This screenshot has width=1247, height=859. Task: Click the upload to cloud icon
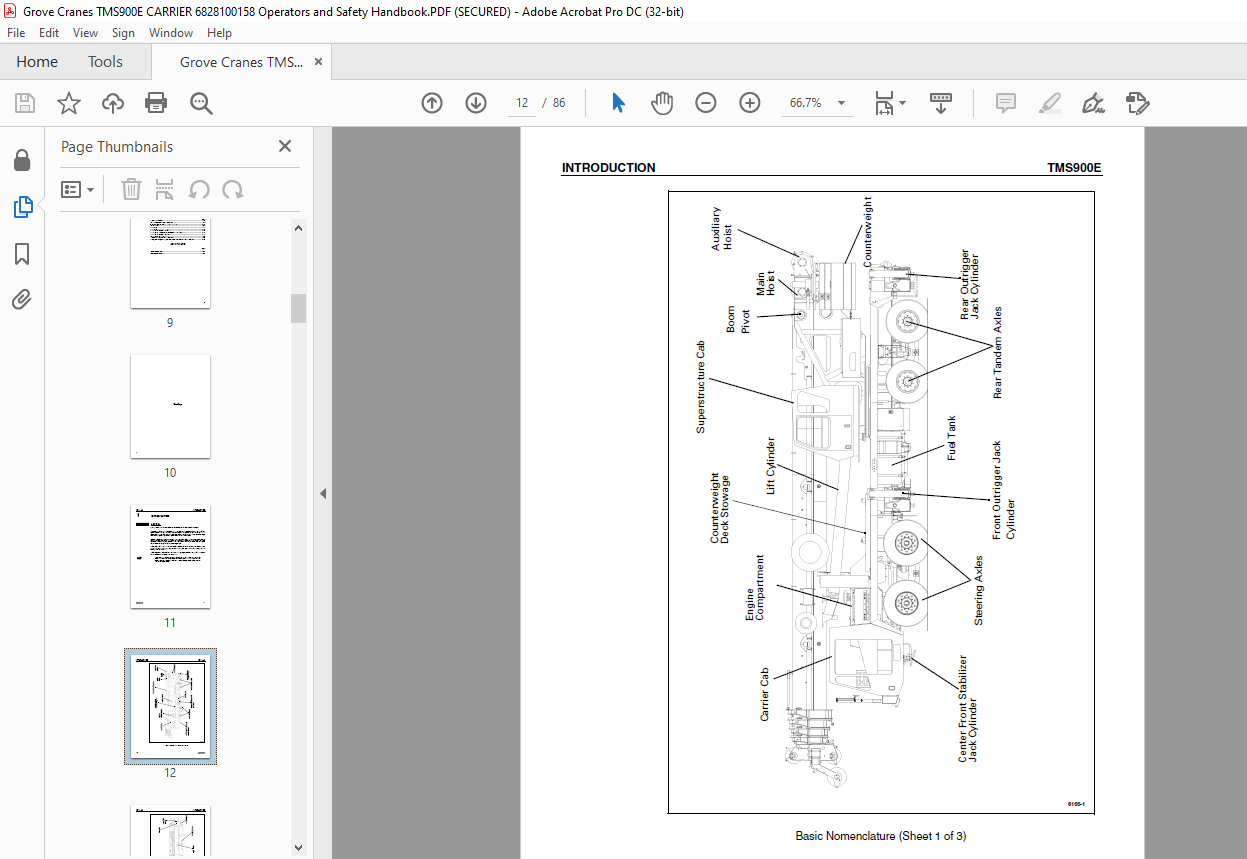[x=113, y=103]
